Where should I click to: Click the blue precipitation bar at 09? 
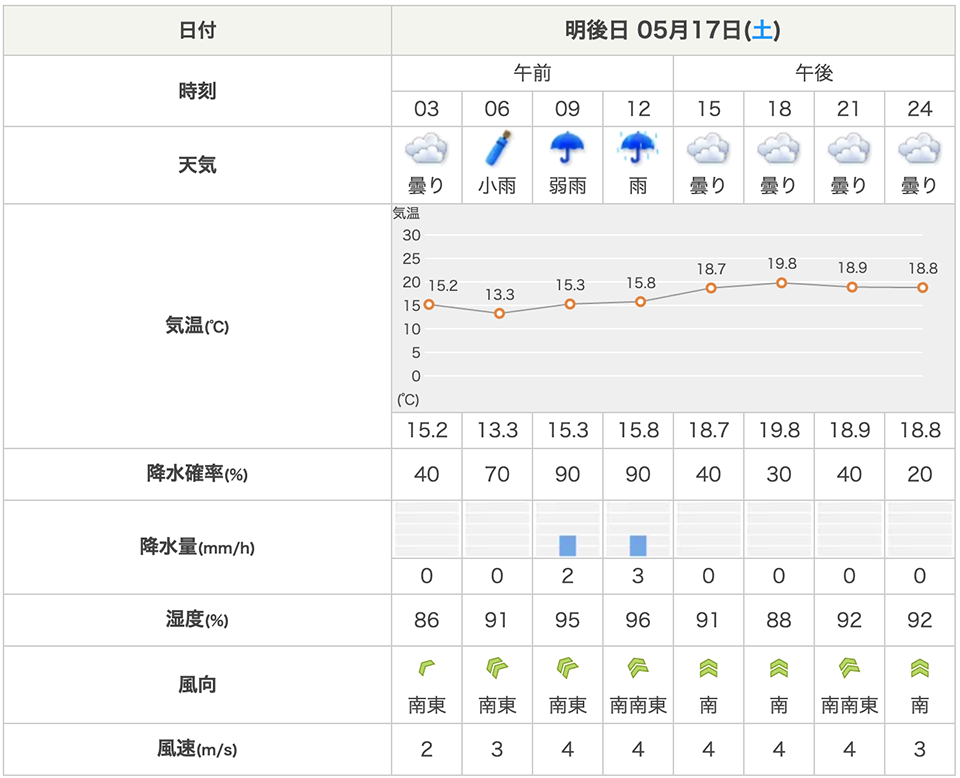coord(568,545)
